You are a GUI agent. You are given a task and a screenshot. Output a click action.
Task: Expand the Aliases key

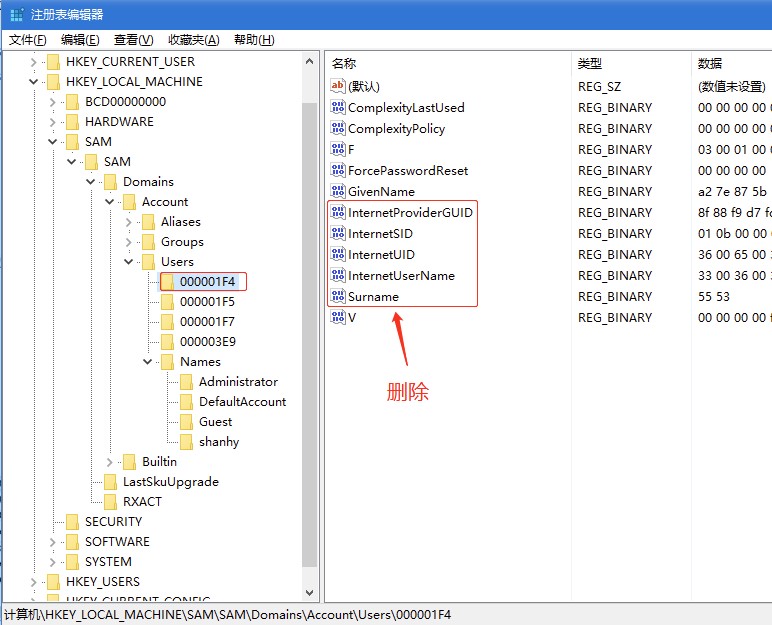129,222
